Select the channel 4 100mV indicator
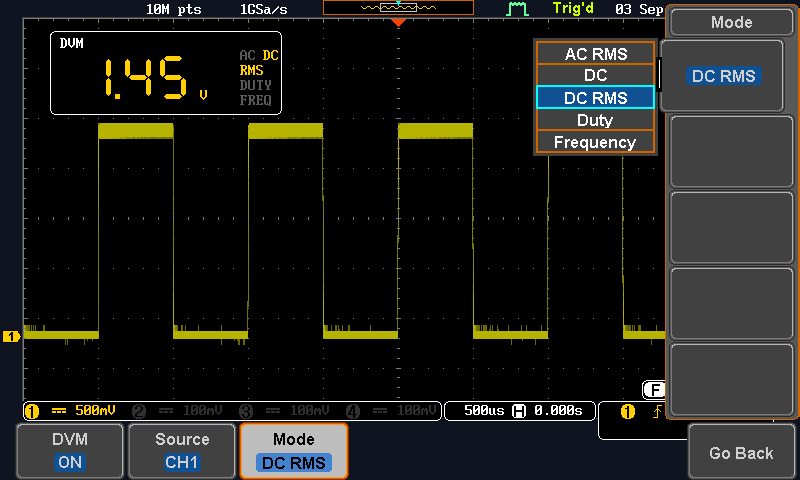The width and height of the screenshot is (800, 480). [x=391, y=410]
